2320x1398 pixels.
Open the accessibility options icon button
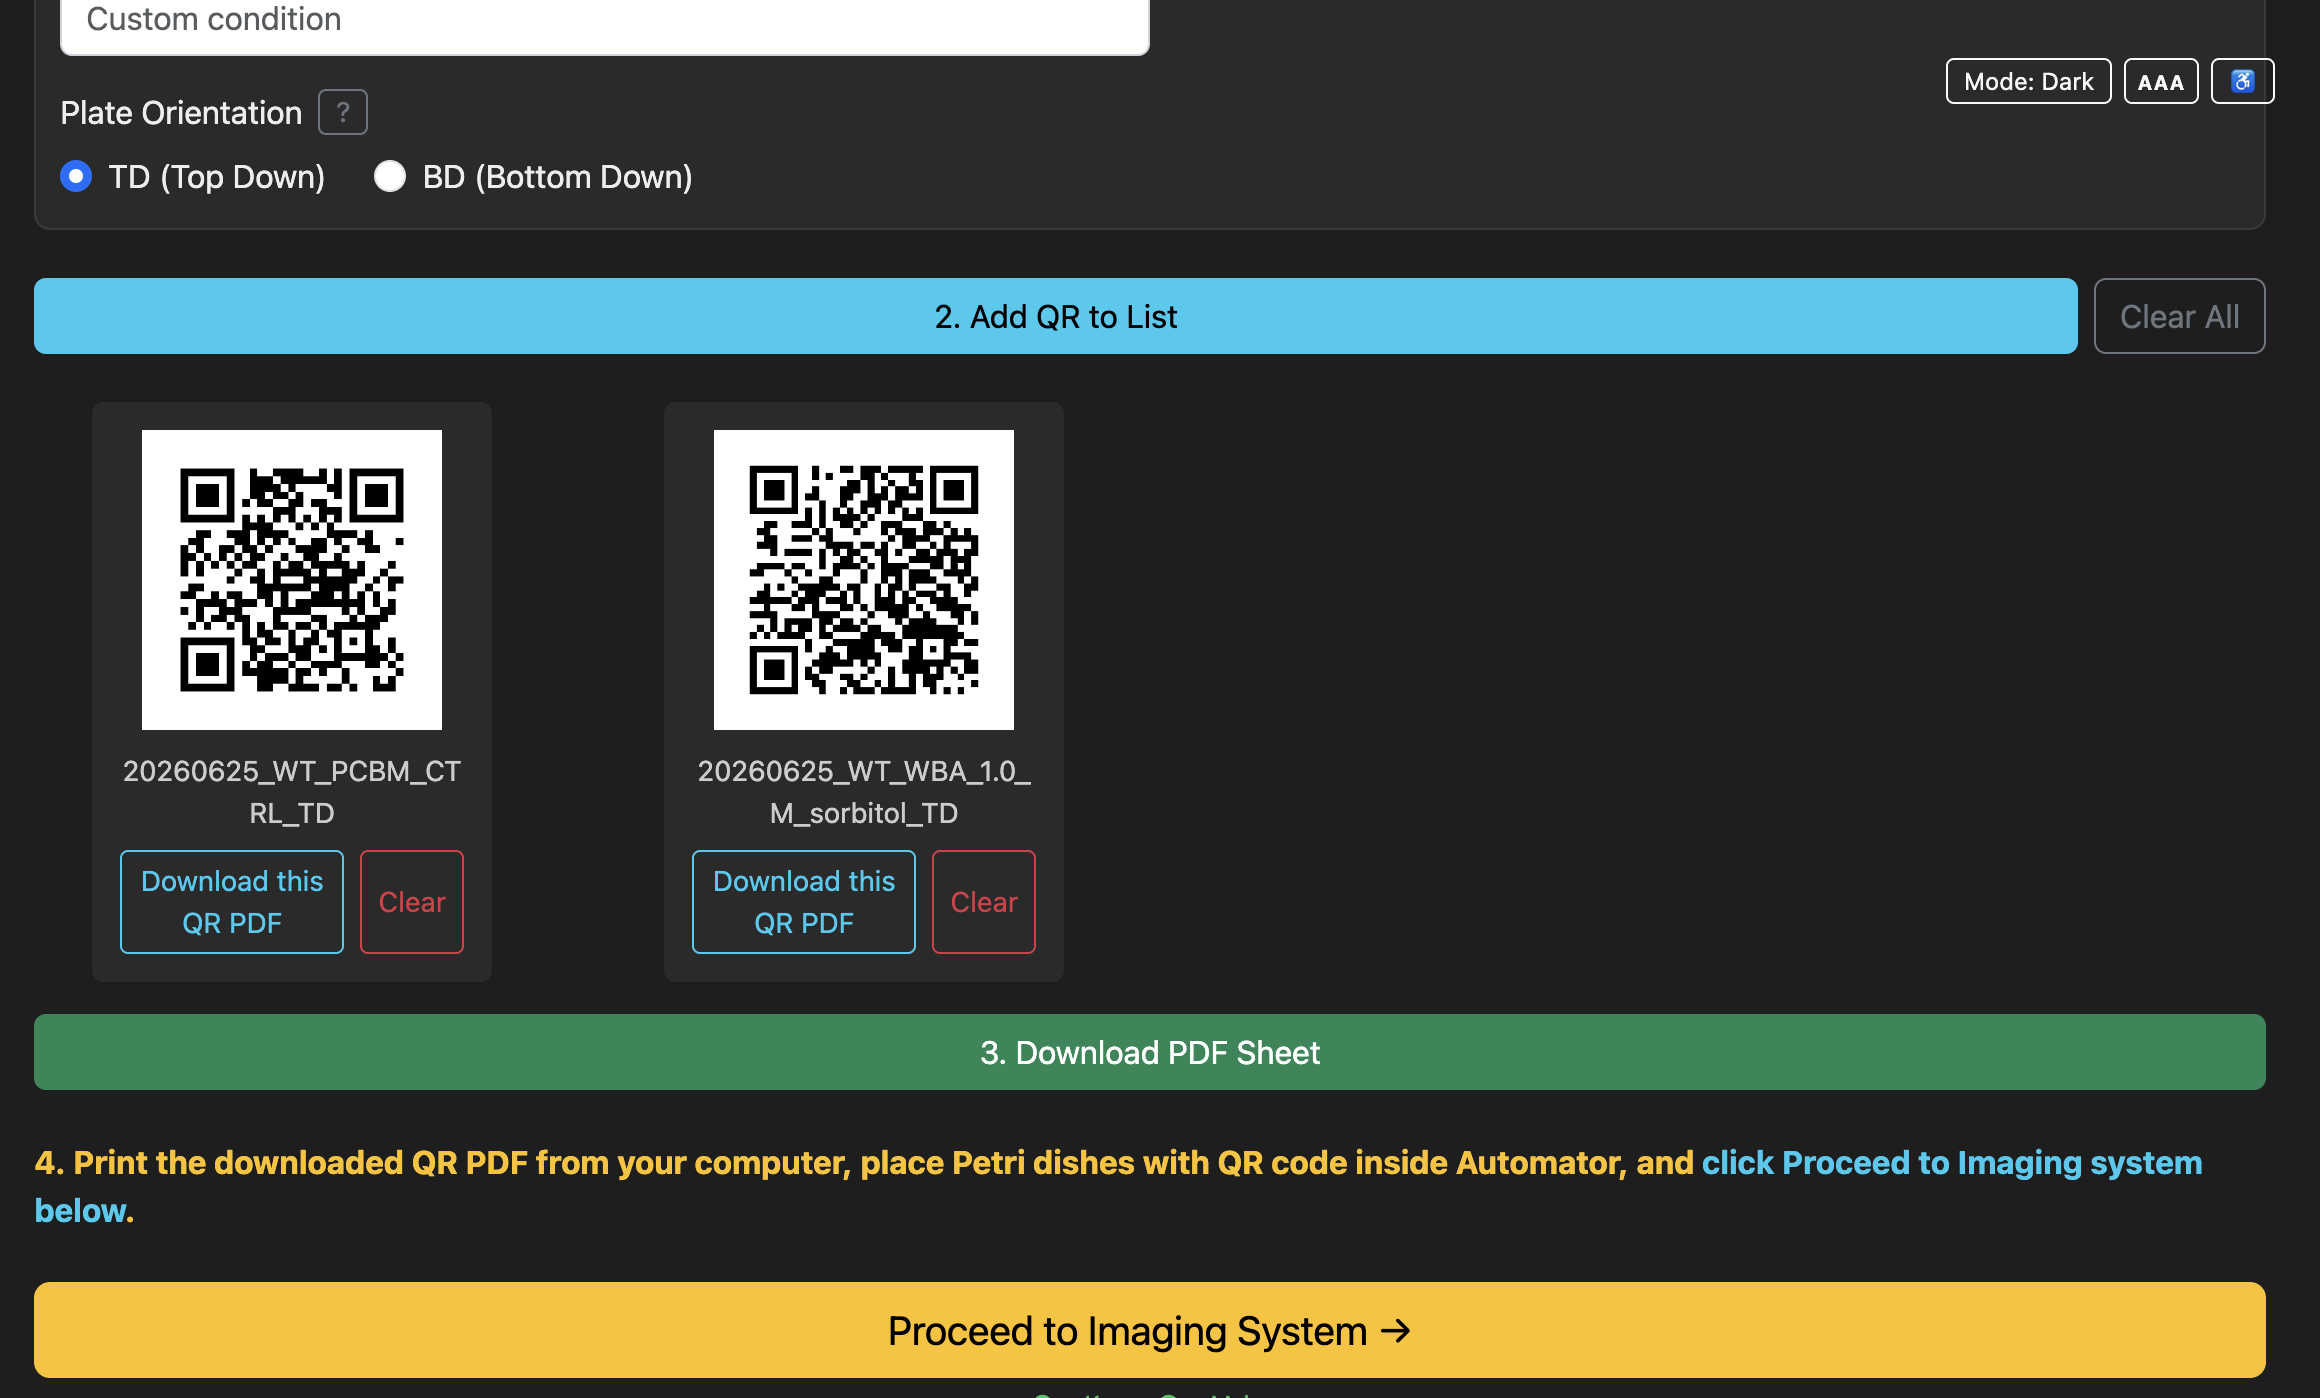(2242, 81)
